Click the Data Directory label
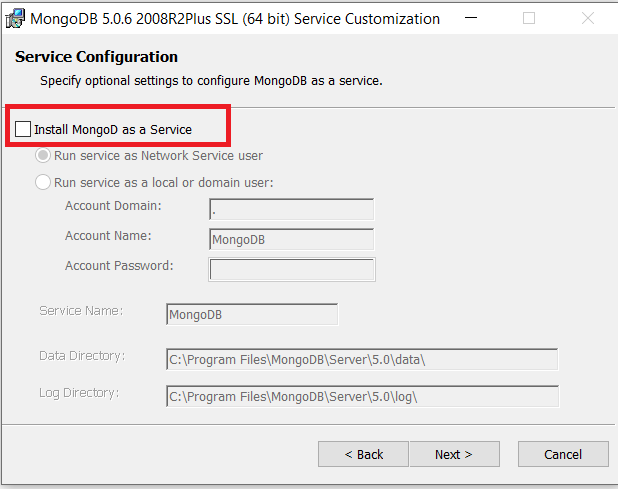The height and width of the screenshot is (489, 618). (82, 356)
